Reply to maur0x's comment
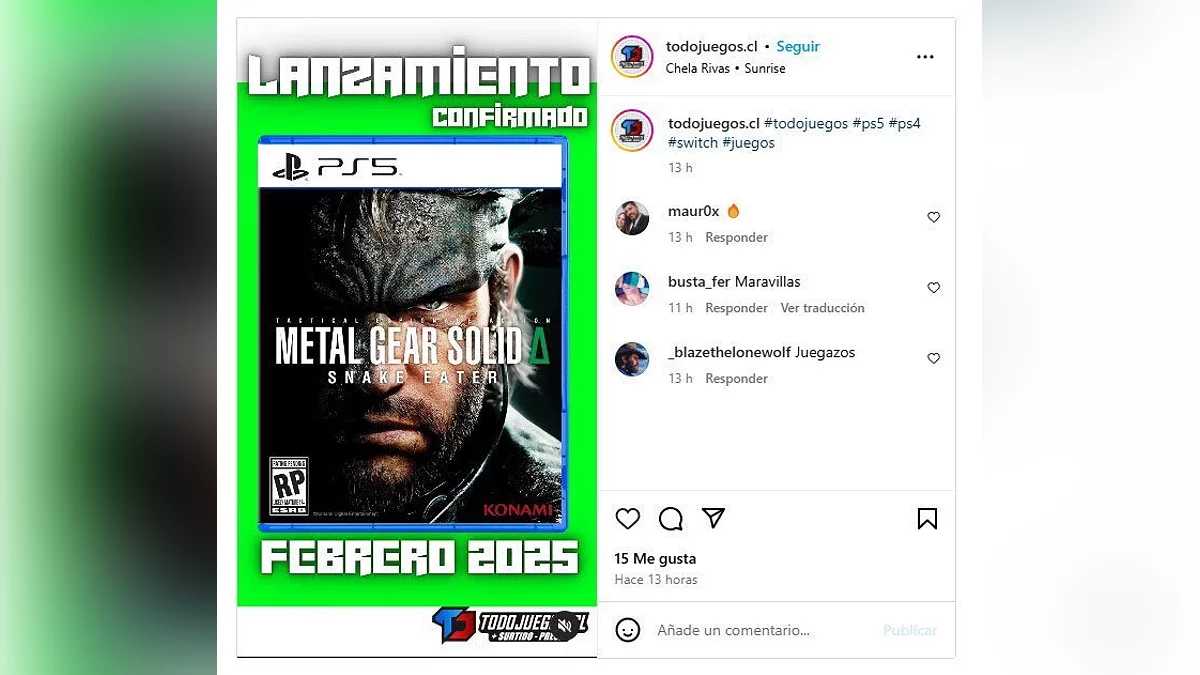Screen dimensions: 1200x675 (736, 237)
